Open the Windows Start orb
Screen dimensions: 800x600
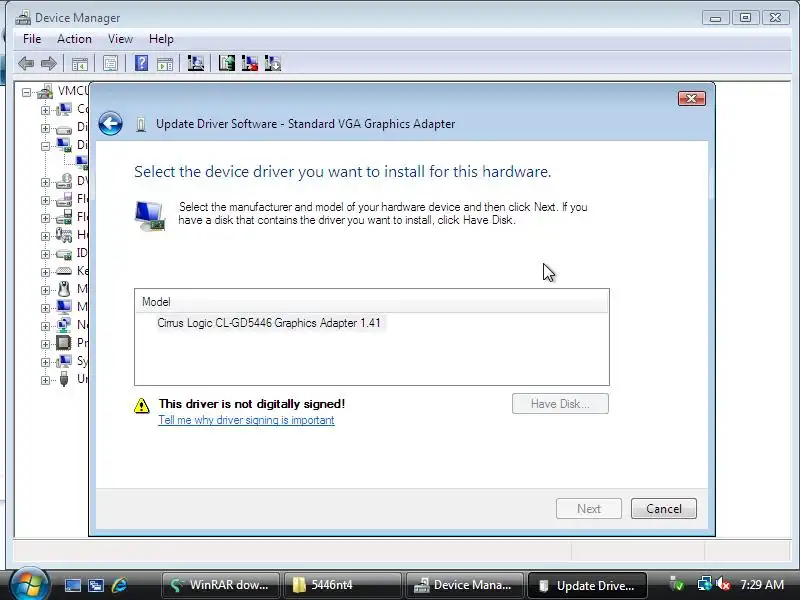click(x=29, y=584)
